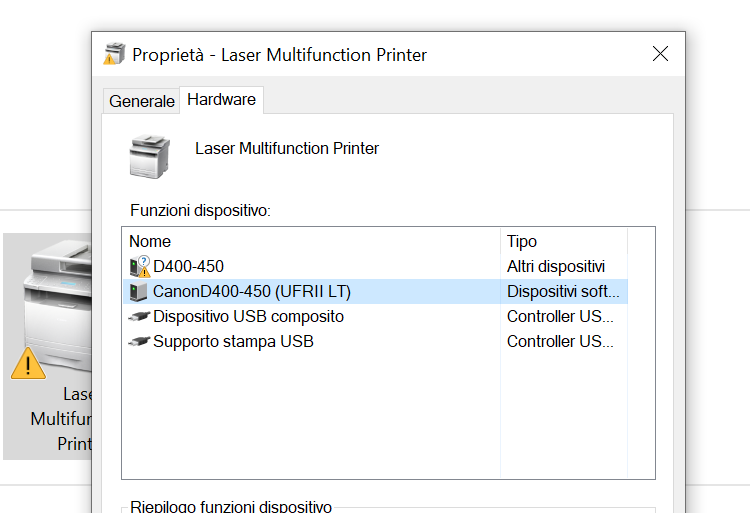Click the Dispositivo USB composito plug icon

point(139,317)
